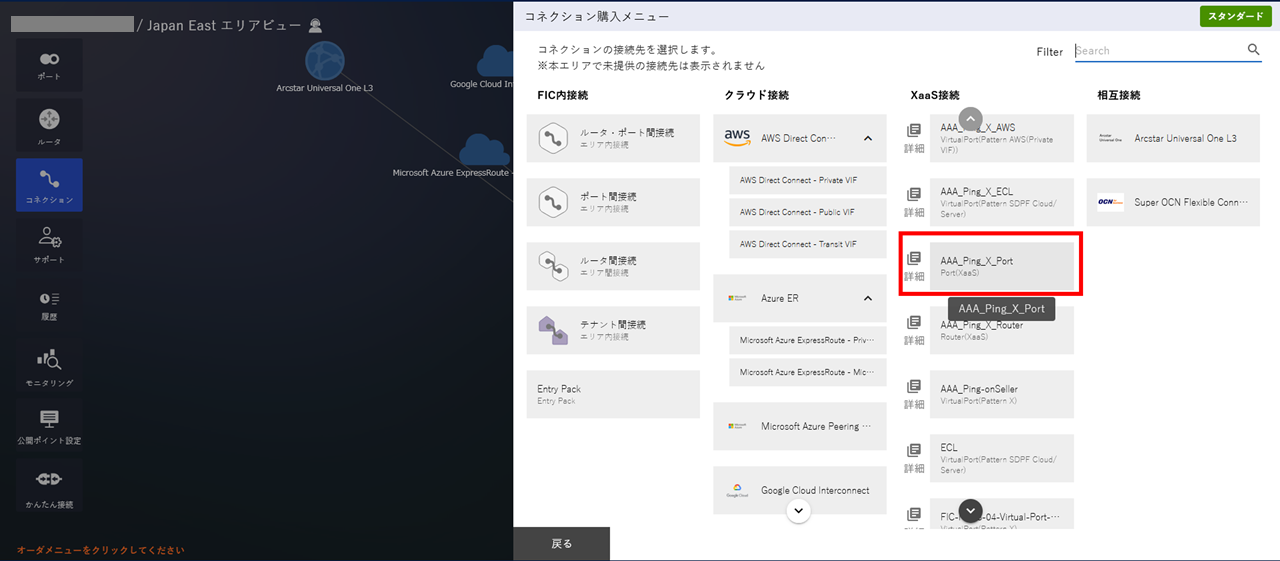Screen dimensions: 1280x561
Task: Select AWS Direct Connect - Private VIF
Action: coord(798,180)
